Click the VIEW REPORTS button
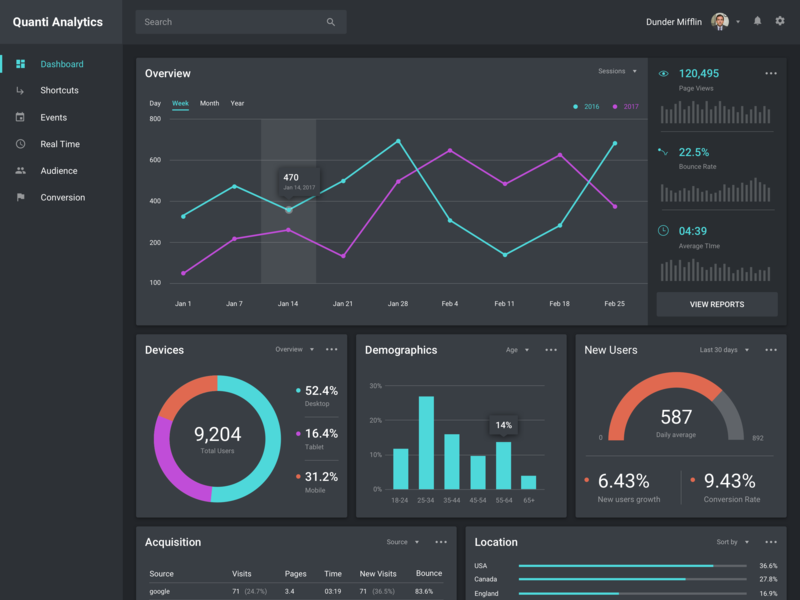The width and height of the screenshot is (800, 600). coord(717,304)
